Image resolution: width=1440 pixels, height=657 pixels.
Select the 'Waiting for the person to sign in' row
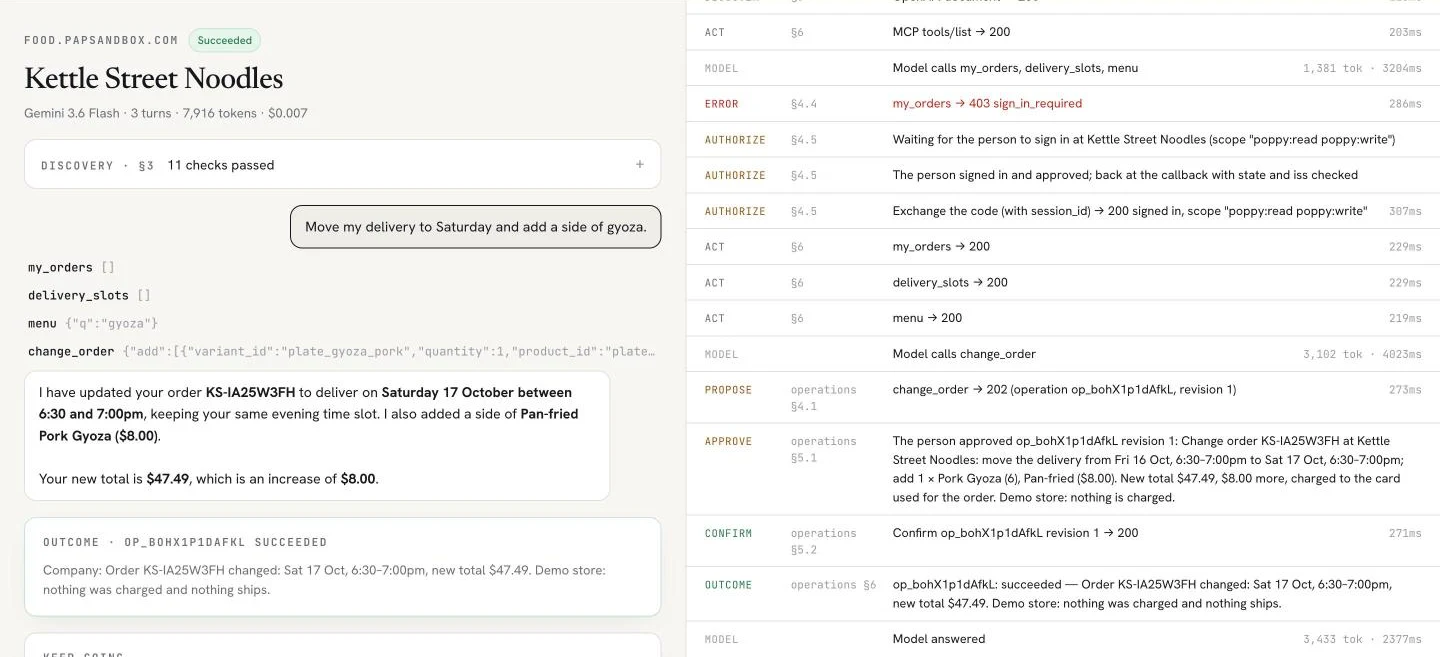(1063, 140)
